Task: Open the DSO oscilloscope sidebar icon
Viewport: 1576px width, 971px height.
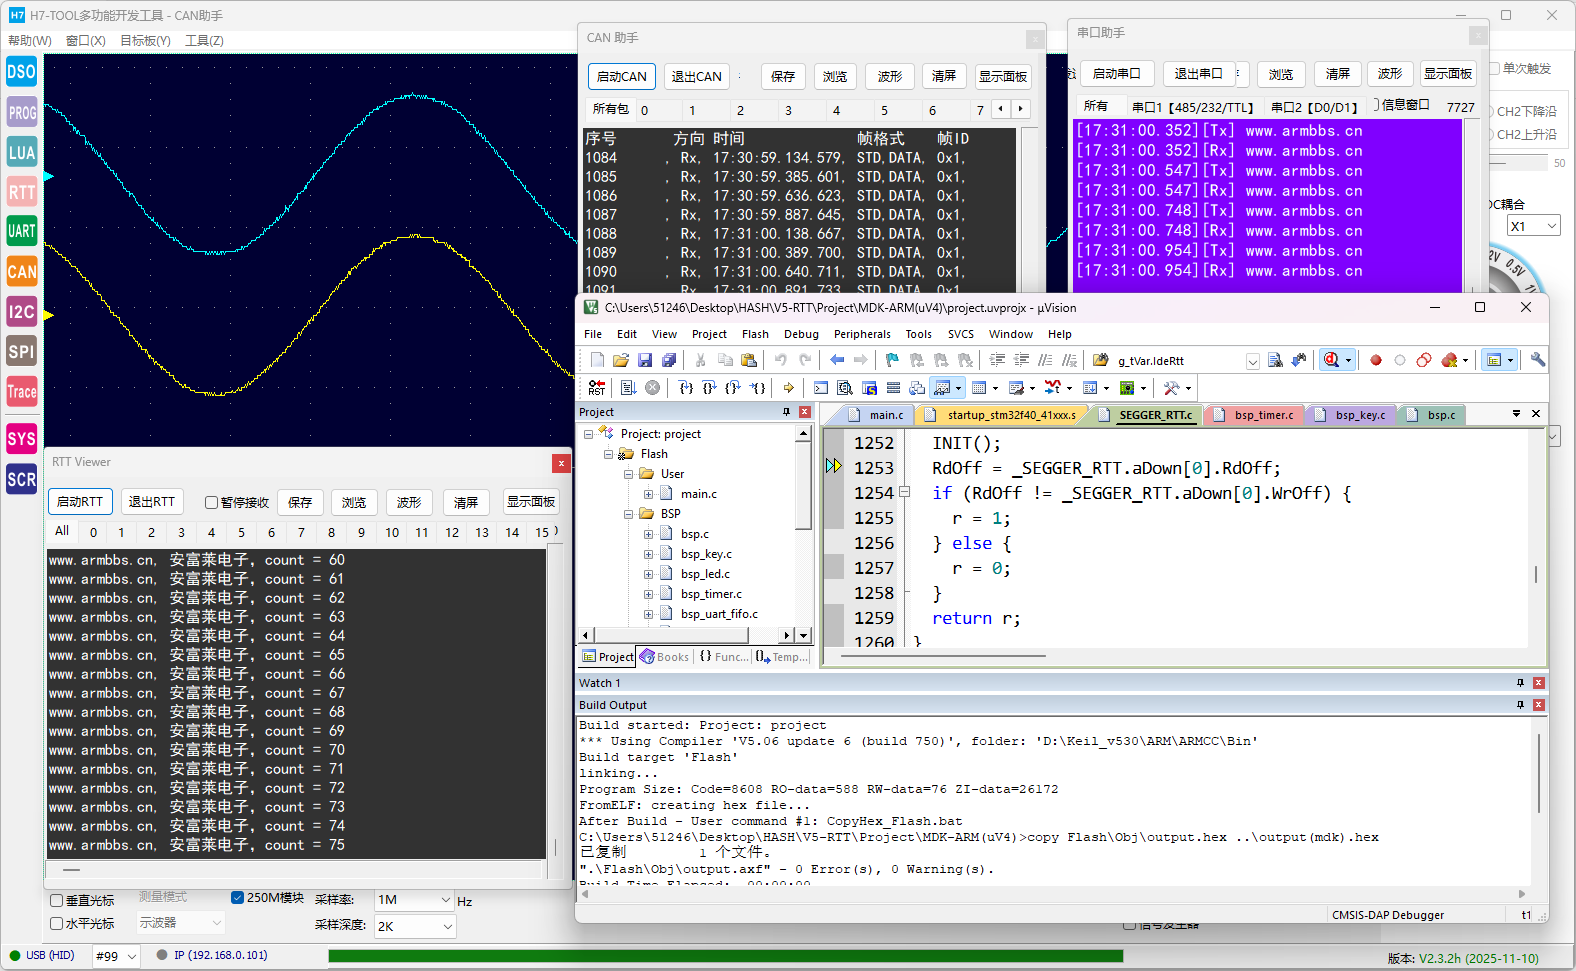Action: pos(22,72)
